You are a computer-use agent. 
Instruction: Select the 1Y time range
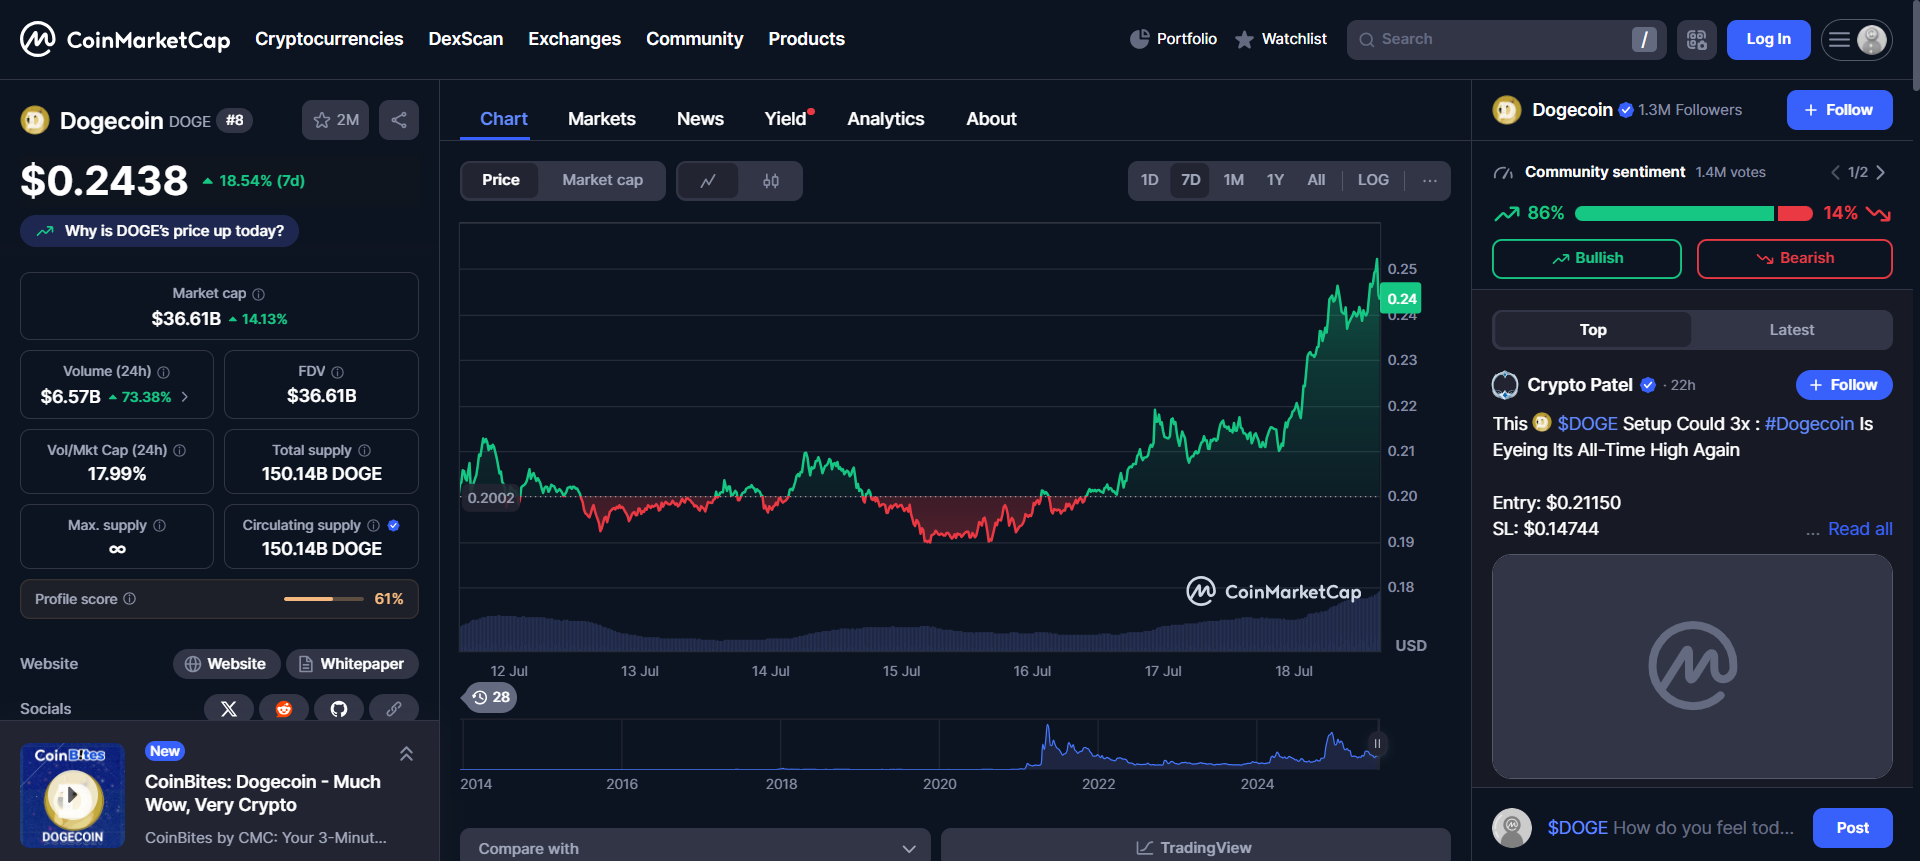coord(1275,181)
